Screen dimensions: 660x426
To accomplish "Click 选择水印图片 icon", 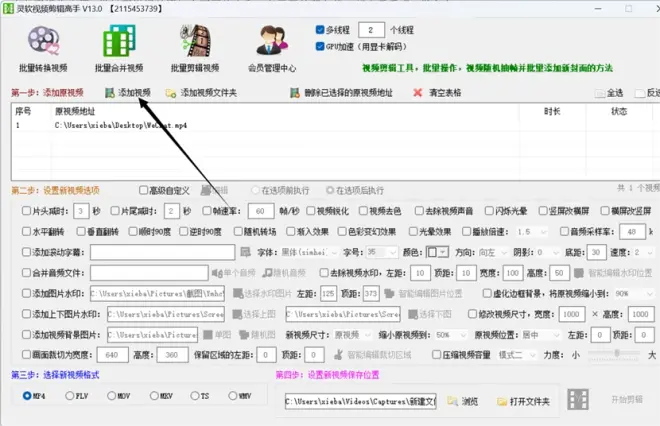I will (x=238, y=293).
